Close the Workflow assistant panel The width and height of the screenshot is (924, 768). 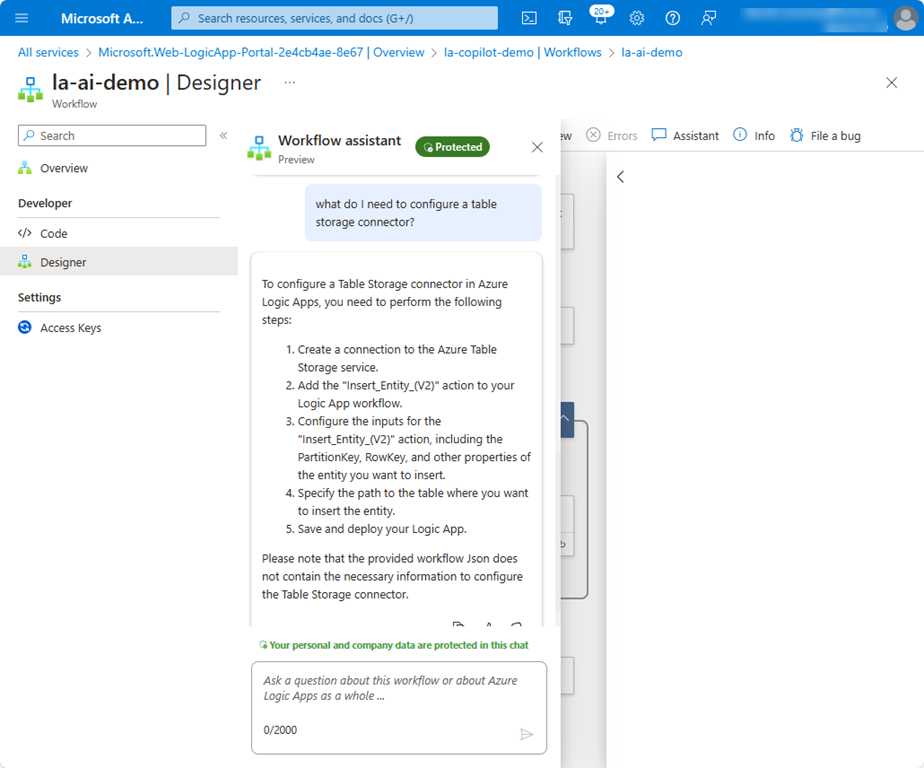(537, 147)
